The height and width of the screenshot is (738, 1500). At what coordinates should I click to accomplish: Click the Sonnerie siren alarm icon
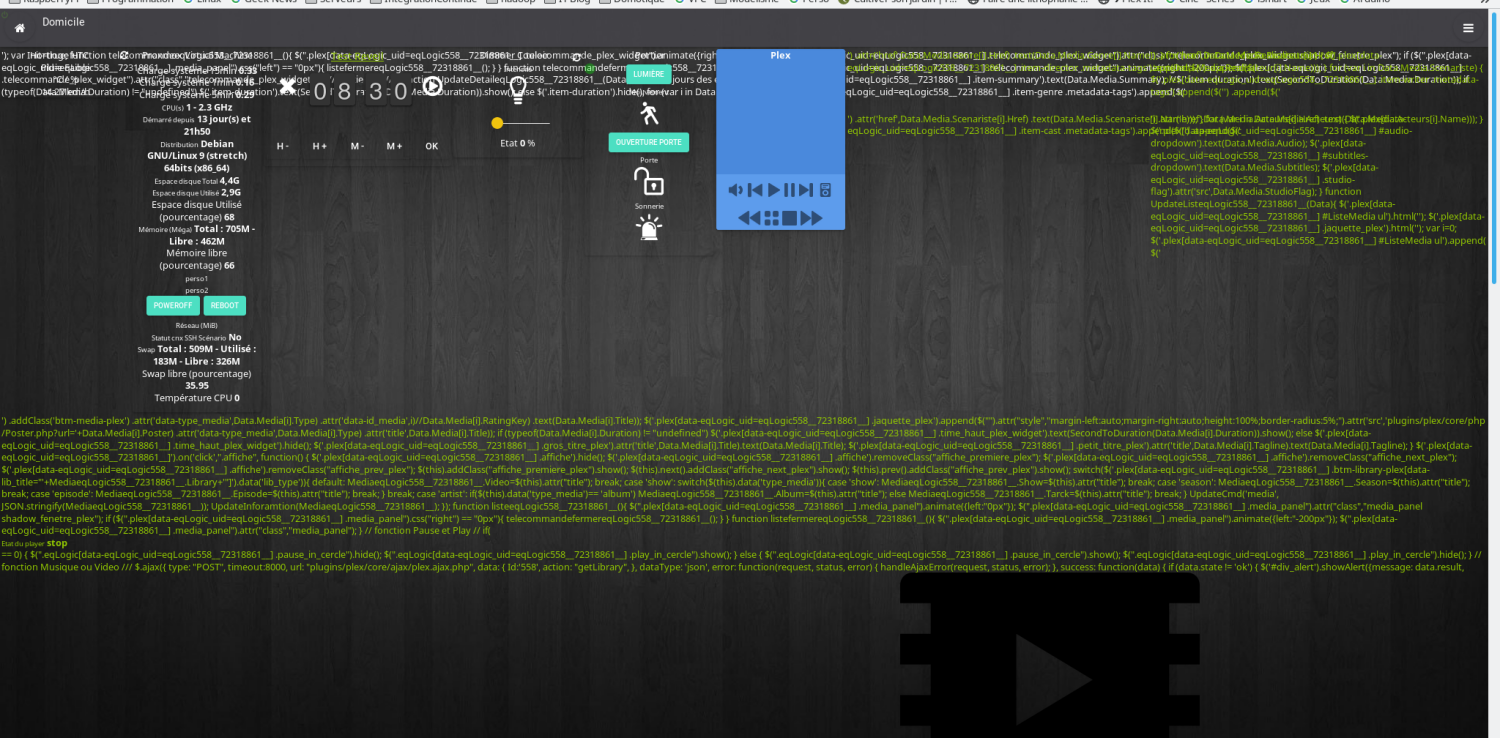pos(649,228)
